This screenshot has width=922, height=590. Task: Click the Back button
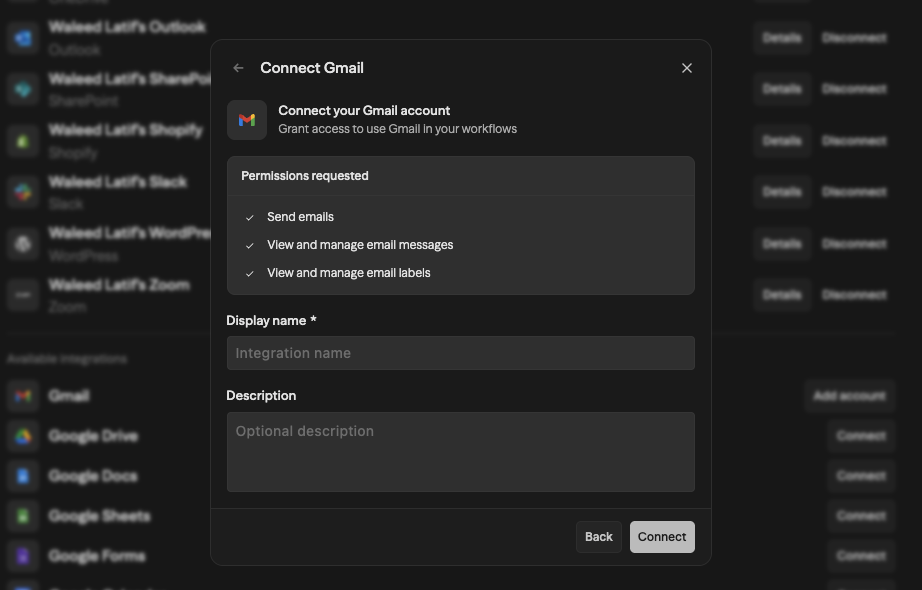(x=598, y=536)
